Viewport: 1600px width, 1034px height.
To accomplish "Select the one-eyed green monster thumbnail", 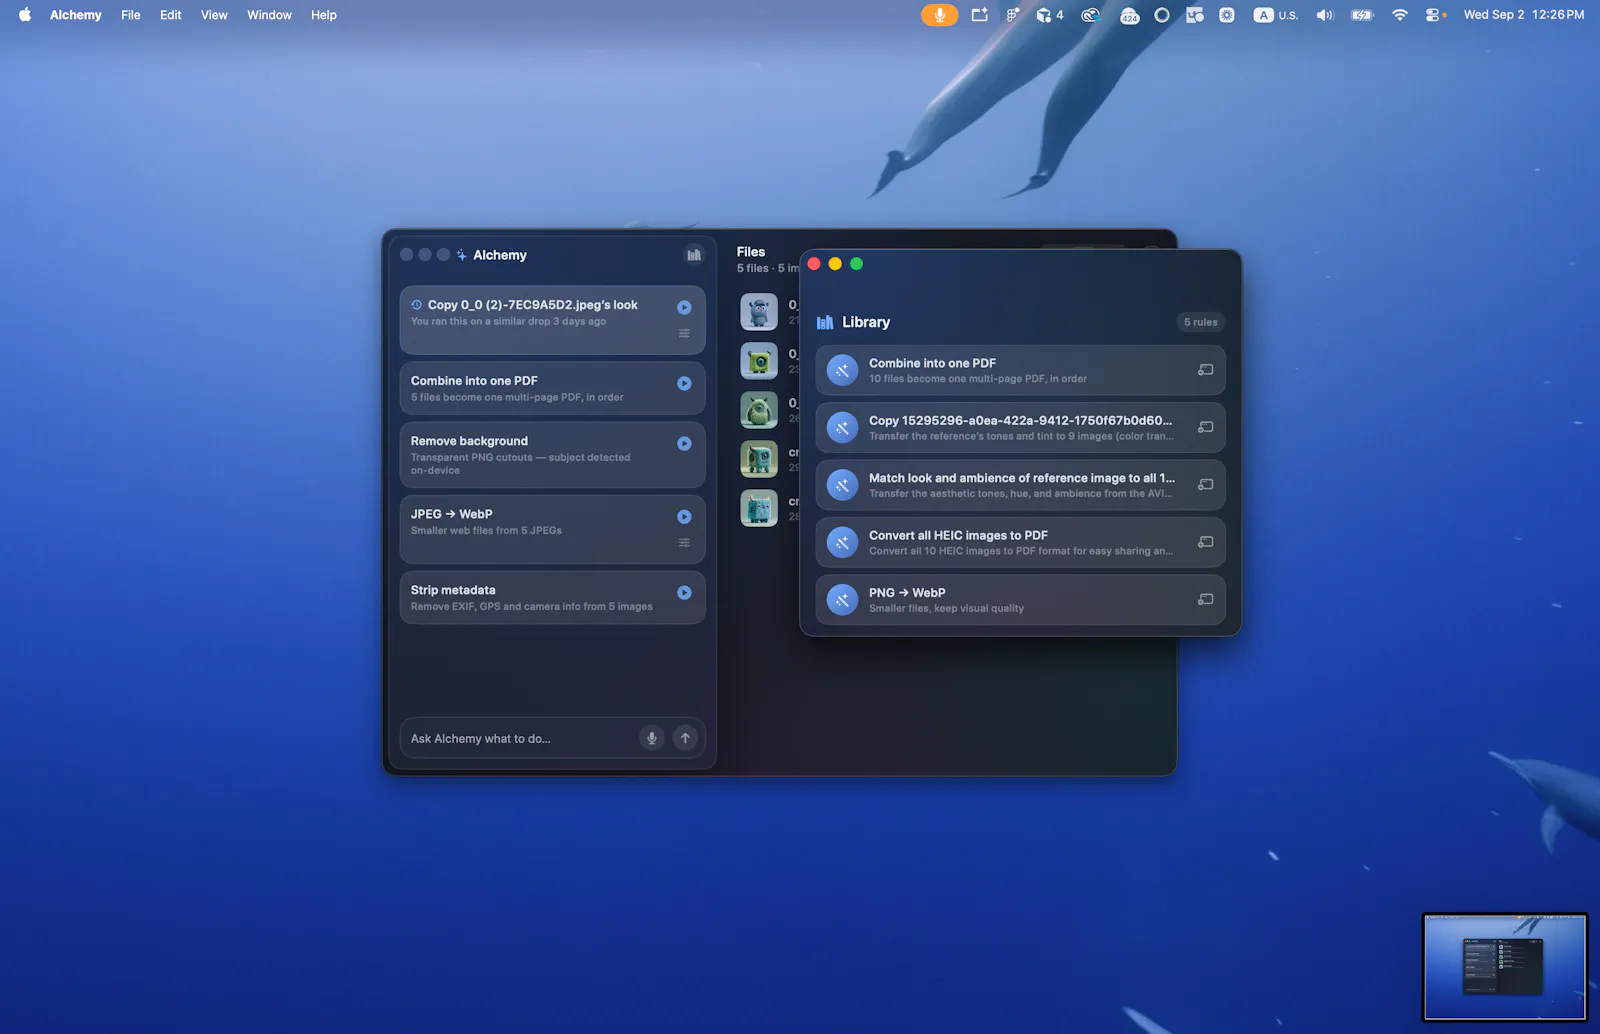I will point(759,361).
